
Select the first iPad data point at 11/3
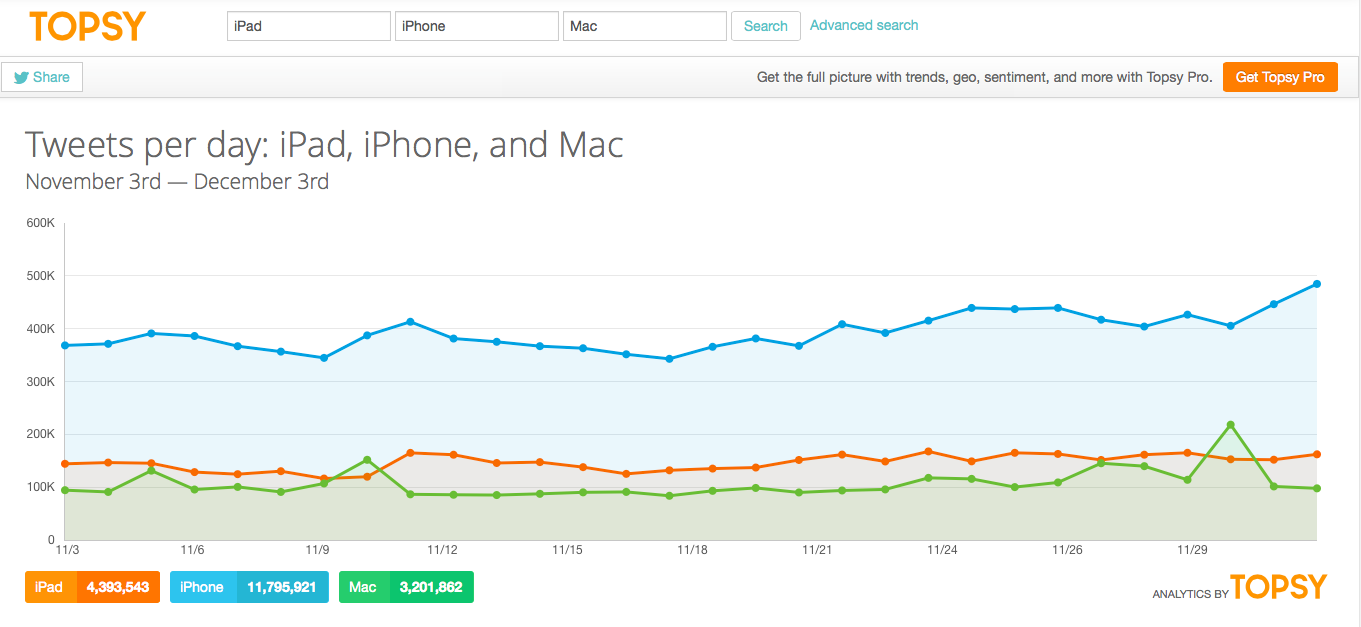click(65, 464)
